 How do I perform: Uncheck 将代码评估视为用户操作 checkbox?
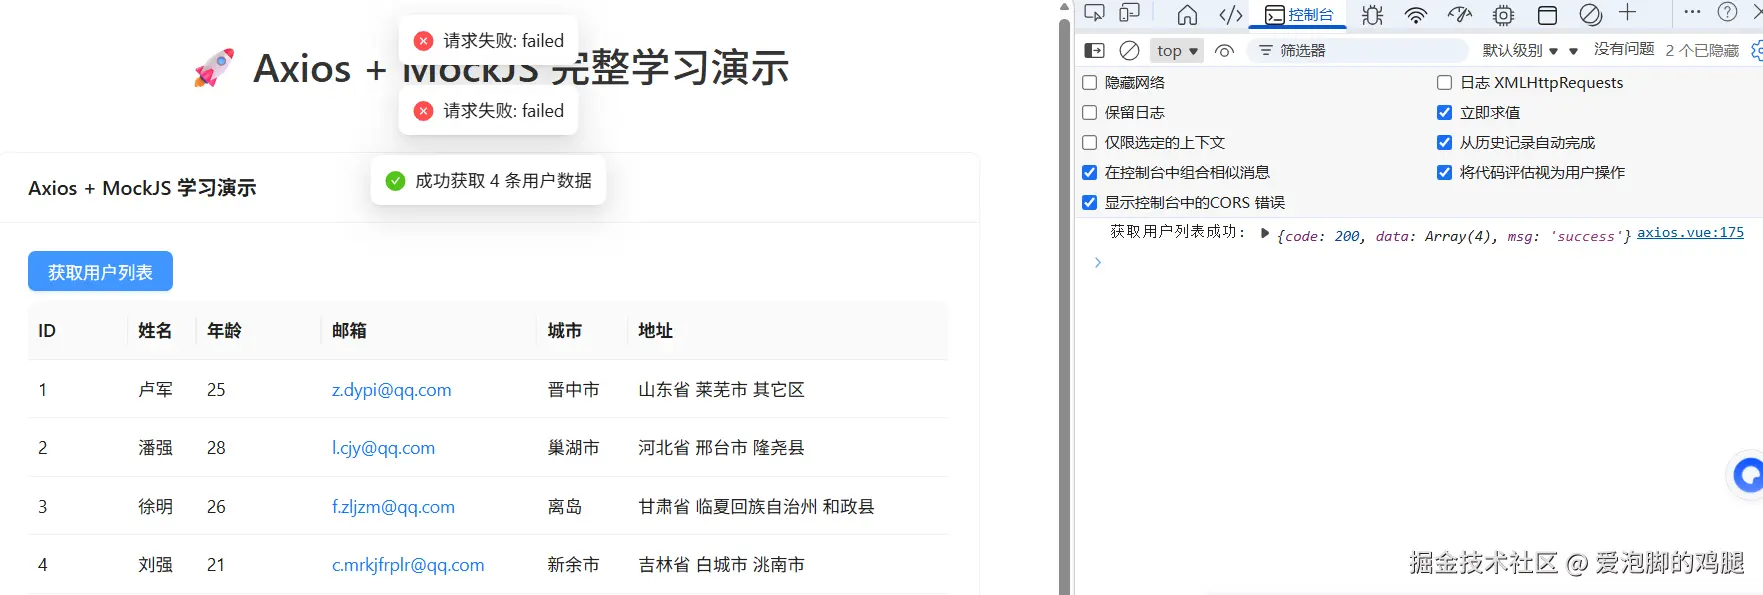click(1444, 172)
